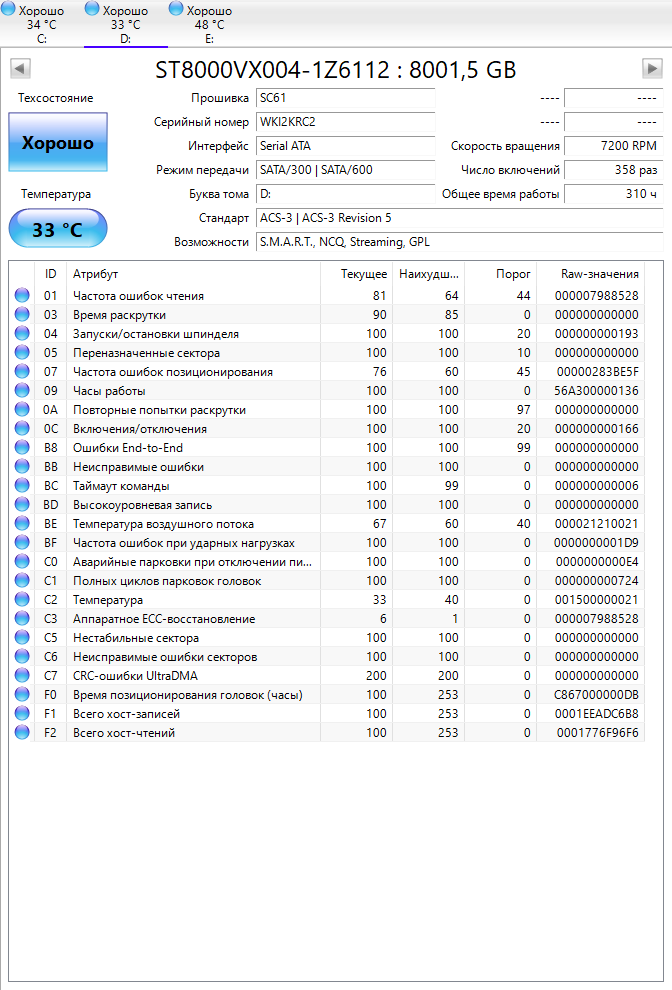Click raw value 0001EEADC6B8
This screenshot has width=672, height=990.
(597, 713)
